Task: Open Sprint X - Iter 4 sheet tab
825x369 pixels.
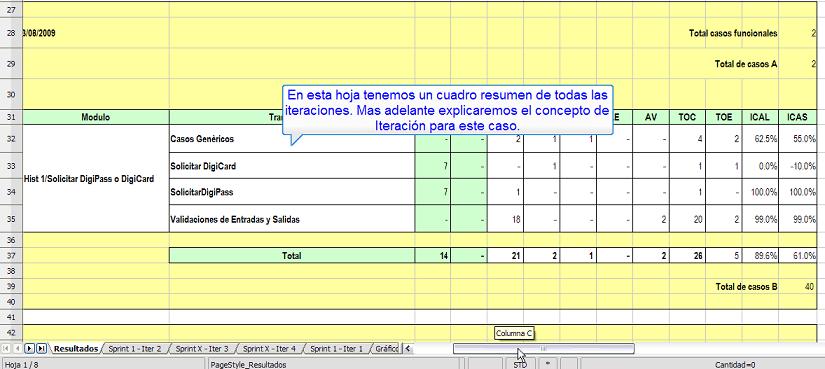Action: point(269,348)
